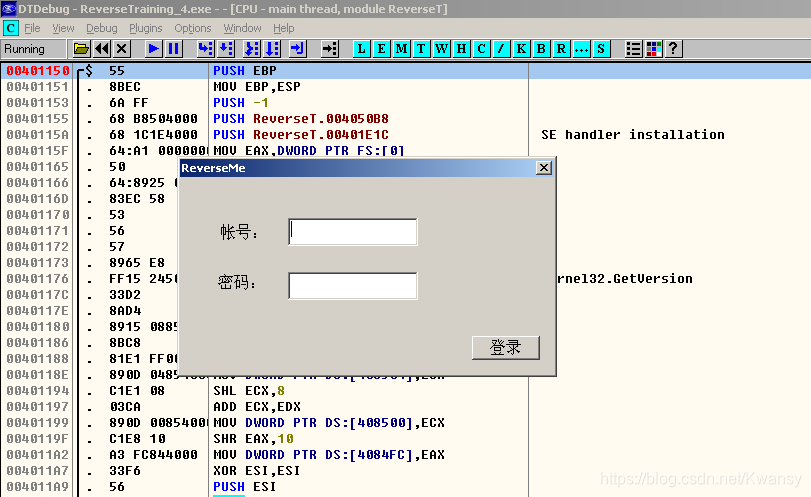Click XOR ESI,ESI instruction
This screenshot has height=497, width=811.
257,471
